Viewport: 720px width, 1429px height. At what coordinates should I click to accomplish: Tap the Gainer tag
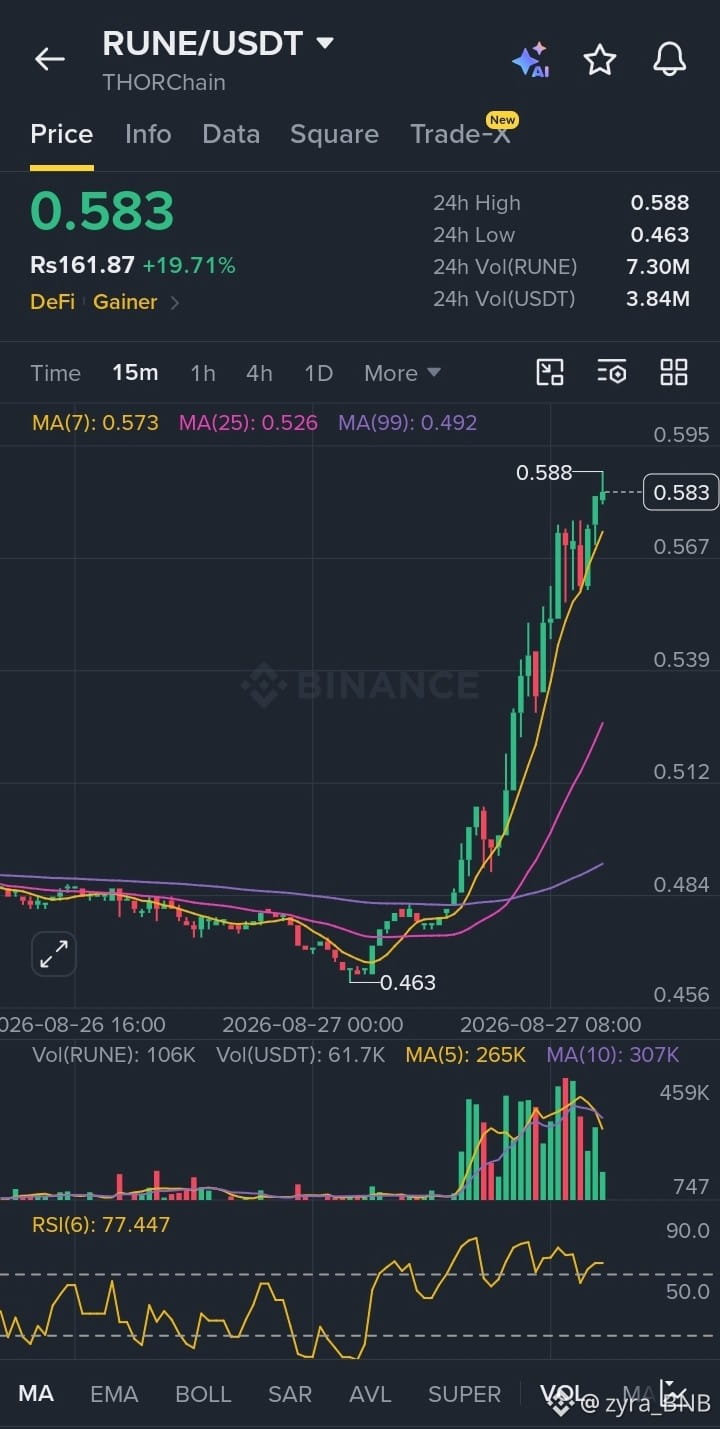(125, 302)
